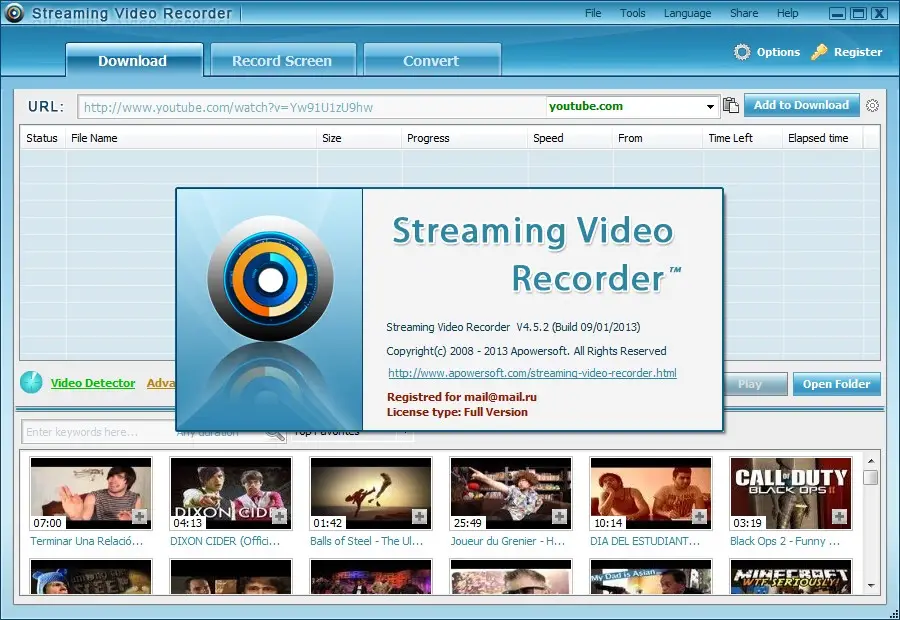This screenshot has height=620, width=900.
Task: Click the large lens logo in About dialog
Action: [x=270, y=279]
